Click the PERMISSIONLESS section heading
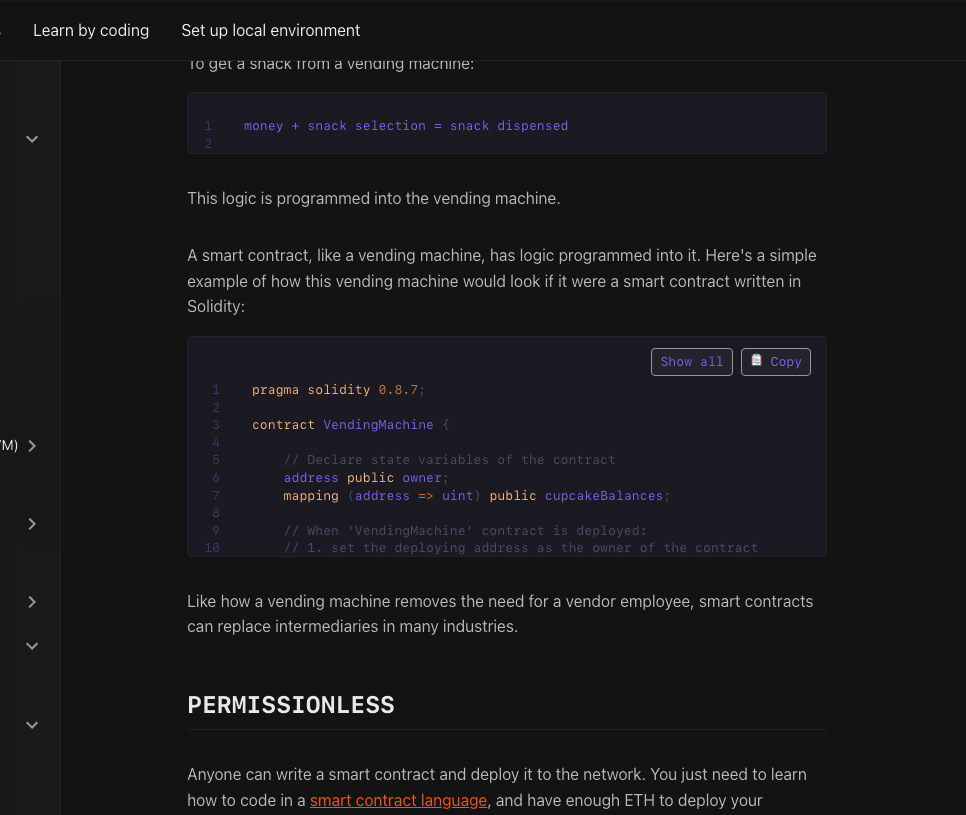 click(290, 704)
